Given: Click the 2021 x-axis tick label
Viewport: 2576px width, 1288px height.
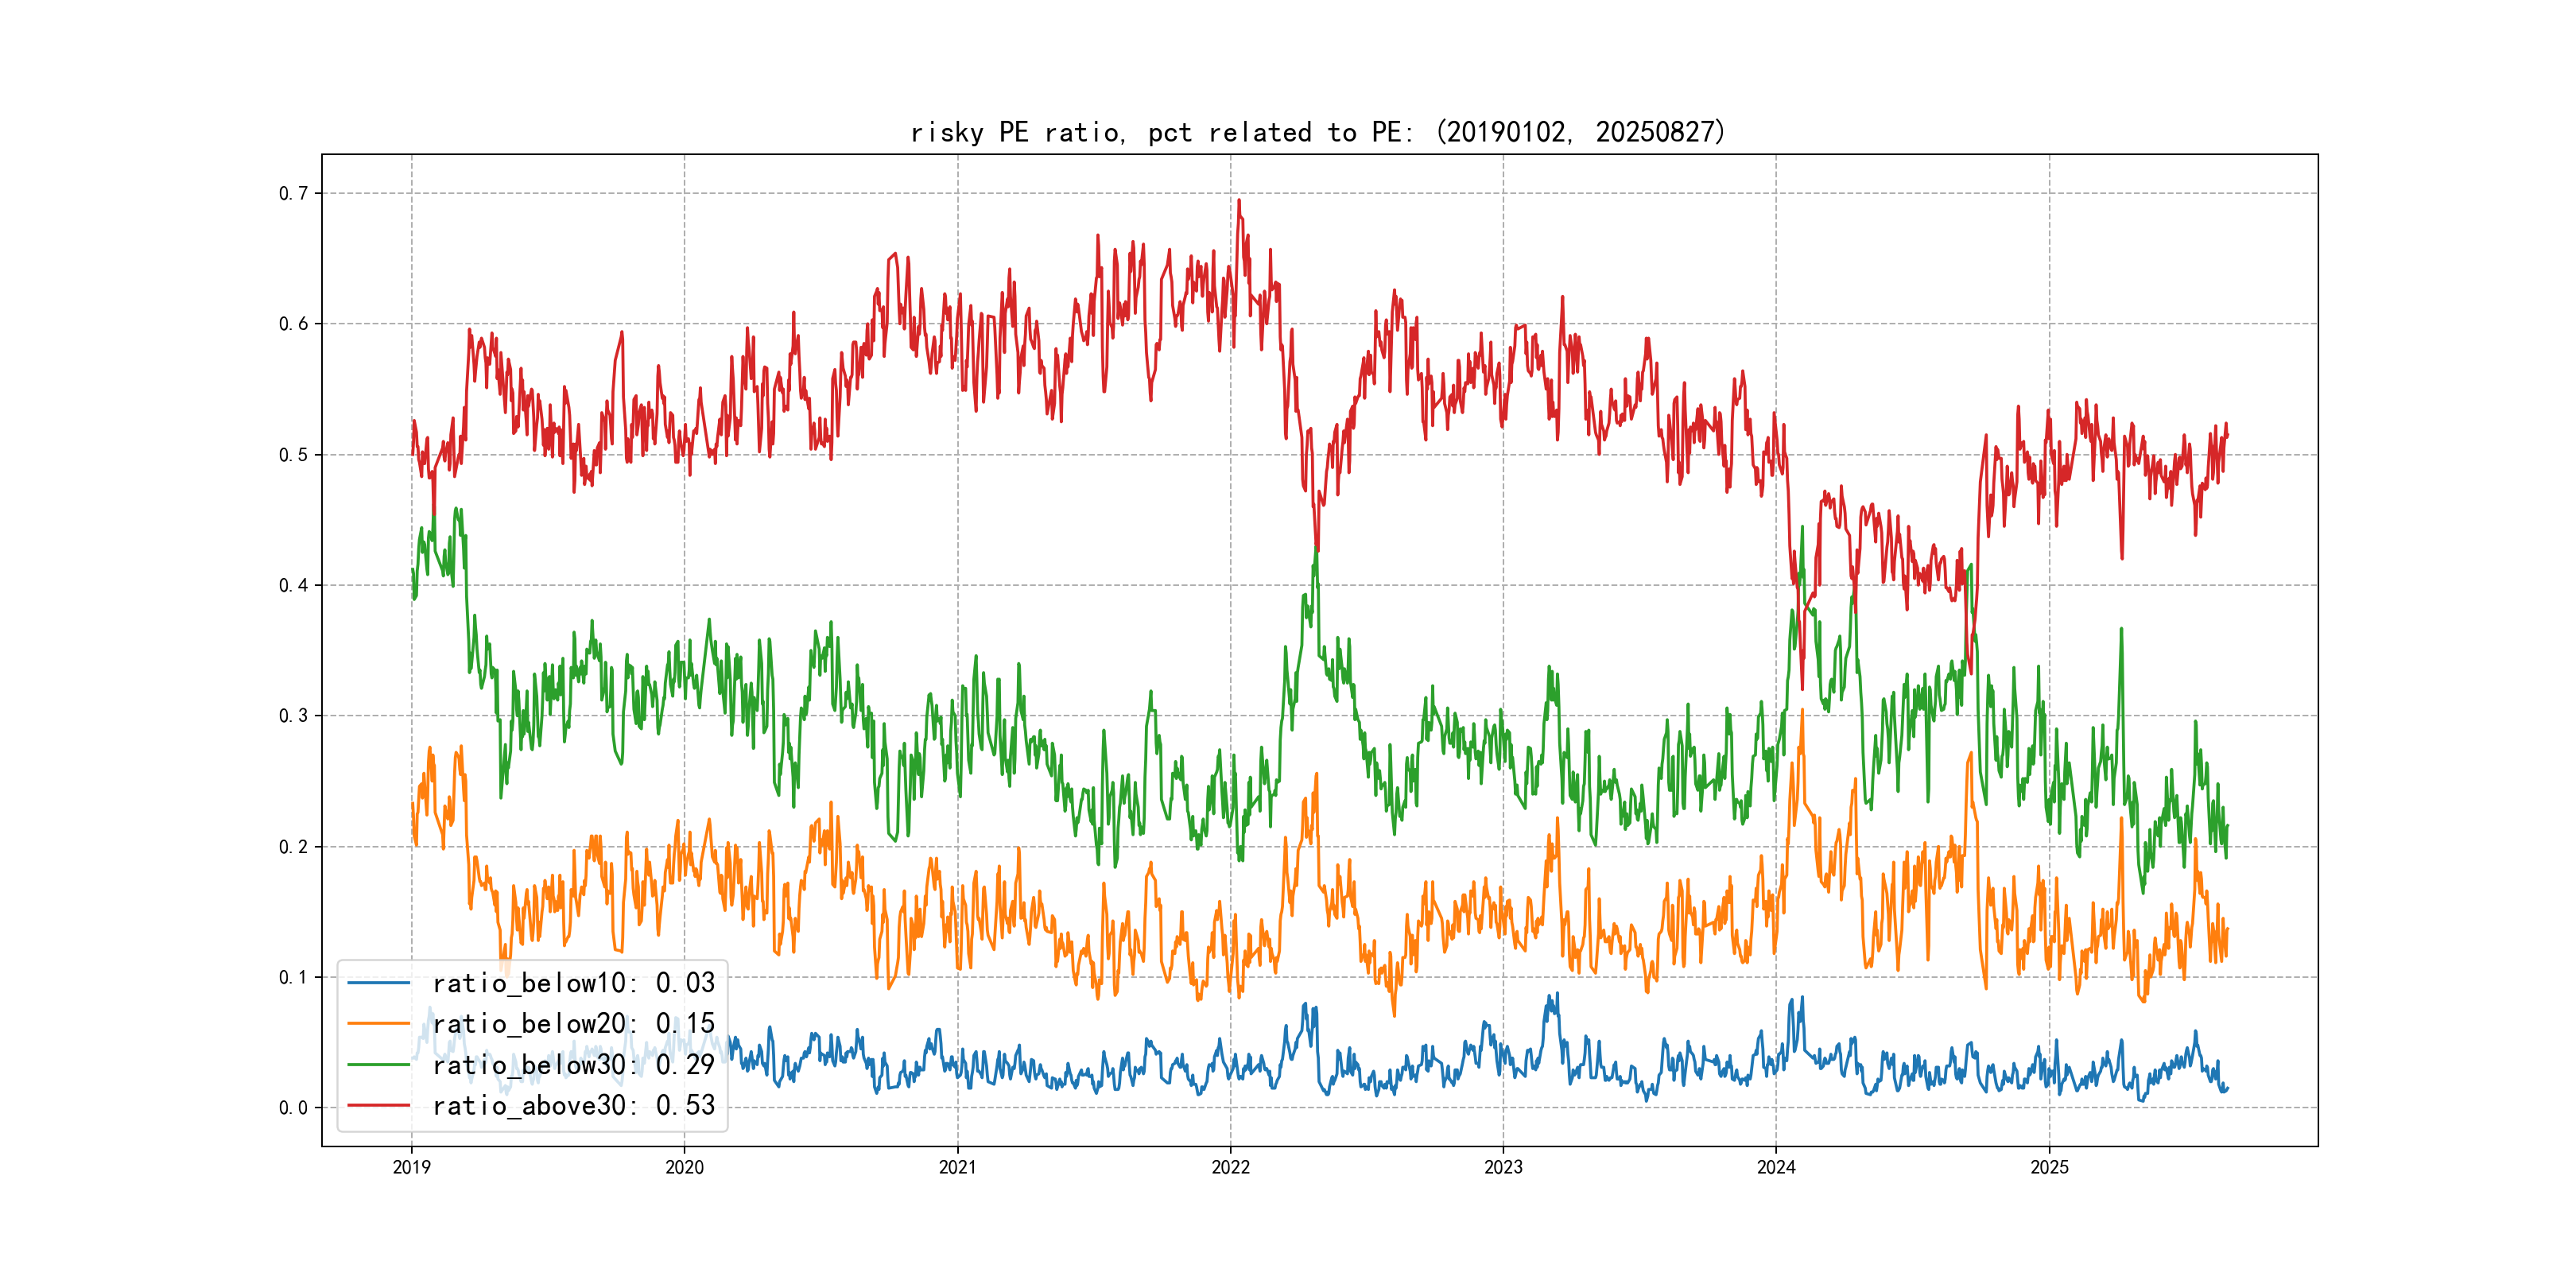Looking at the screenshot, I should point(957,1167).
